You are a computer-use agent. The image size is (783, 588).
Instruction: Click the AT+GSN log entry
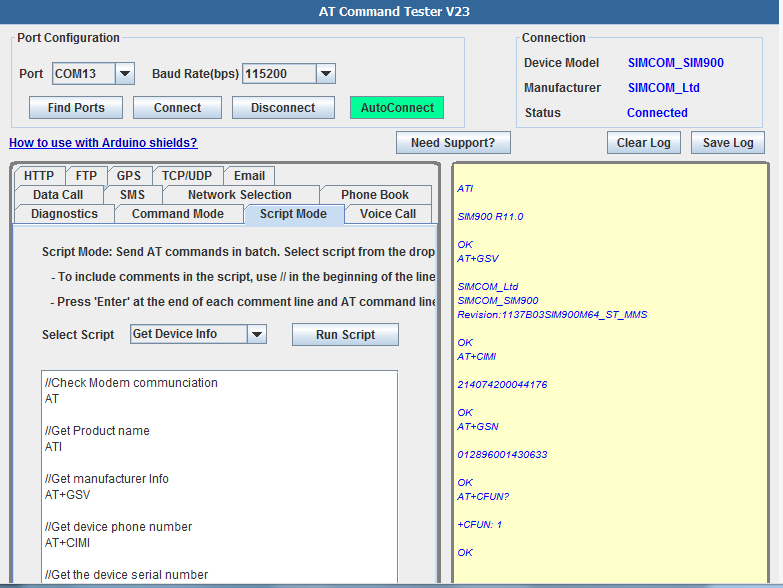point(478,426)
